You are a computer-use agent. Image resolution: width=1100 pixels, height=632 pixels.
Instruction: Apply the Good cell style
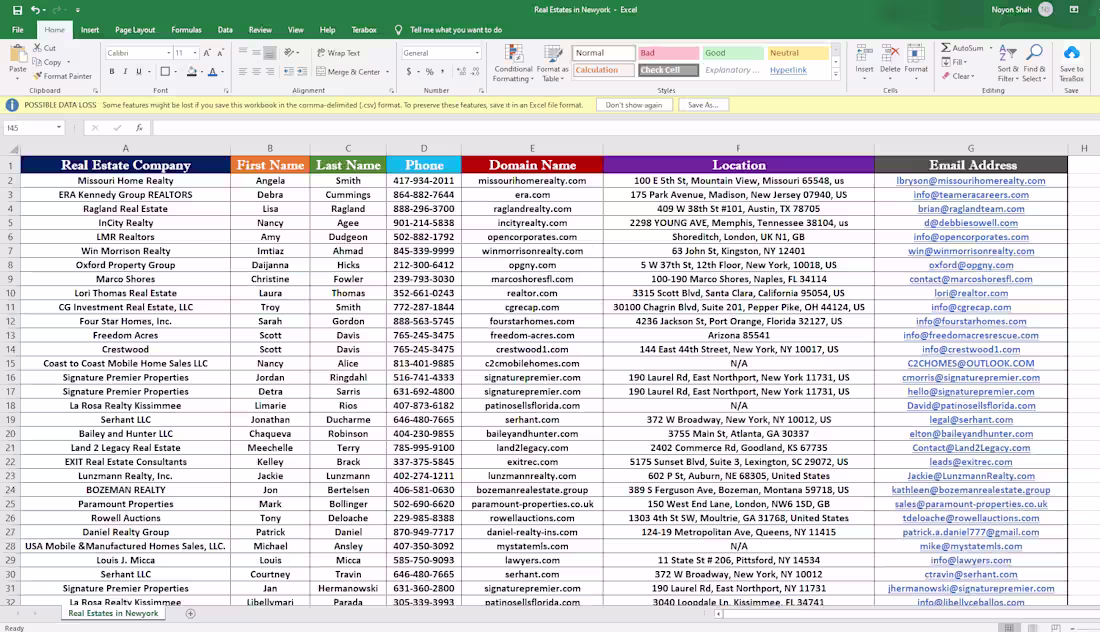[x=732, y=53]
